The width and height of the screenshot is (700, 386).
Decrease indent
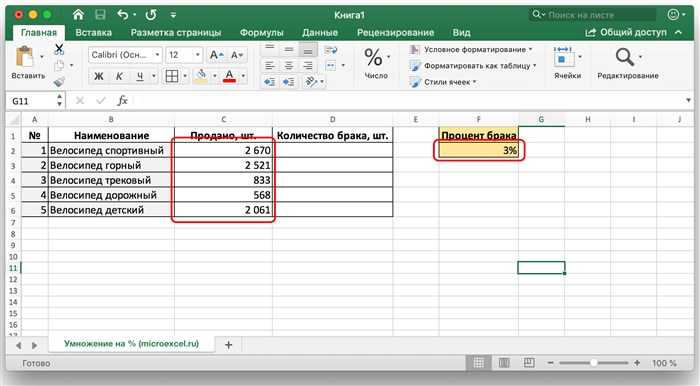click(270, 82)
